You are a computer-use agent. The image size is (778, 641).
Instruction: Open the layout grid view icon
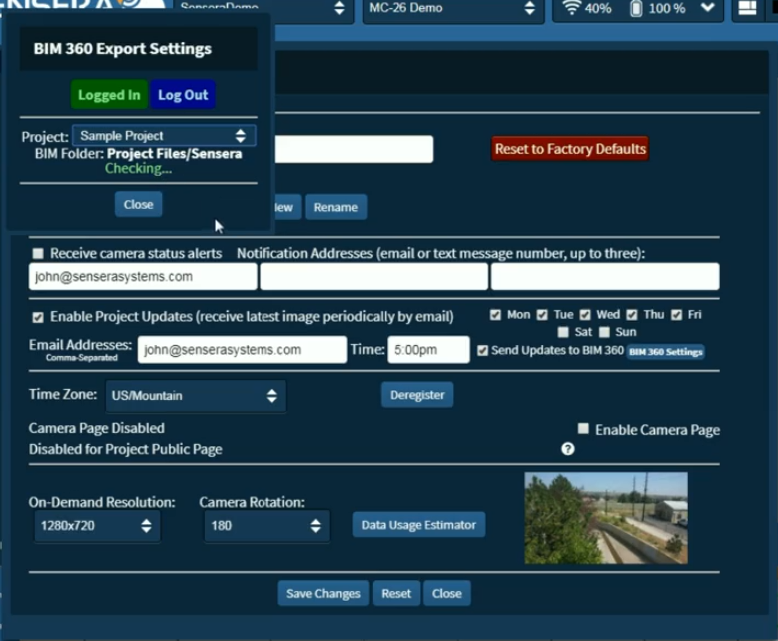(x=747, y=8)
